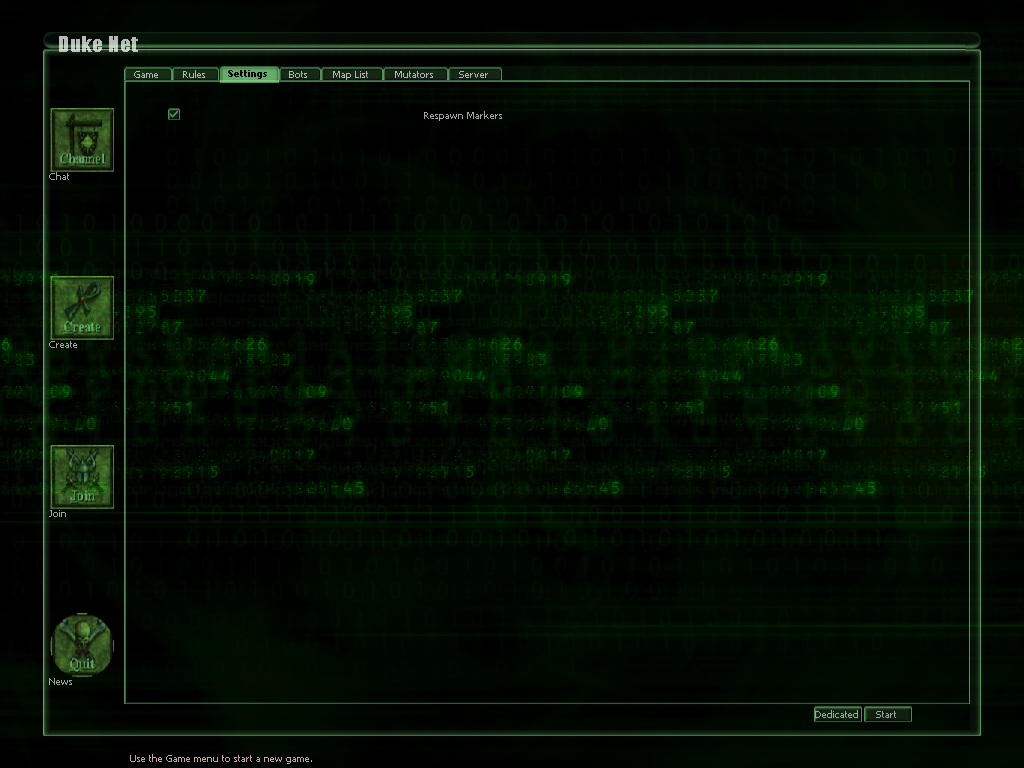Click the Duke Net window title

tap(98, 44)
